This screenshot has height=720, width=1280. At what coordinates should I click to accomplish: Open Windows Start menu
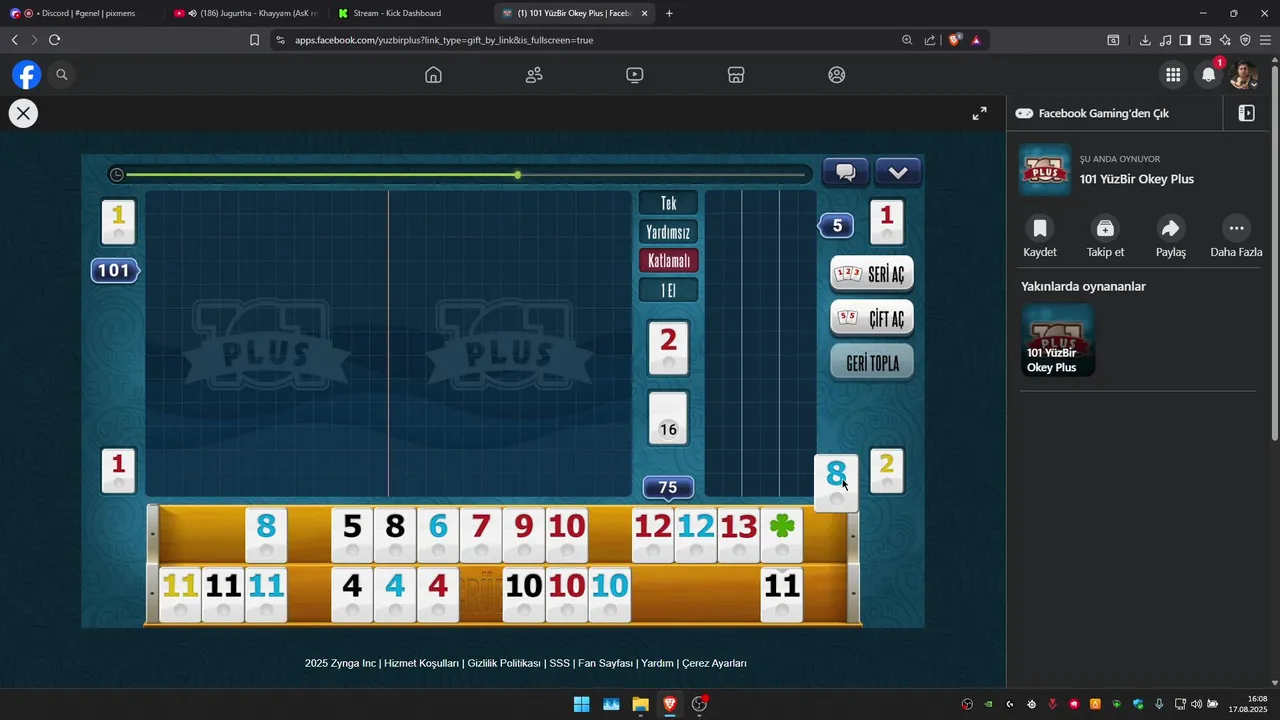coord(581,704)
